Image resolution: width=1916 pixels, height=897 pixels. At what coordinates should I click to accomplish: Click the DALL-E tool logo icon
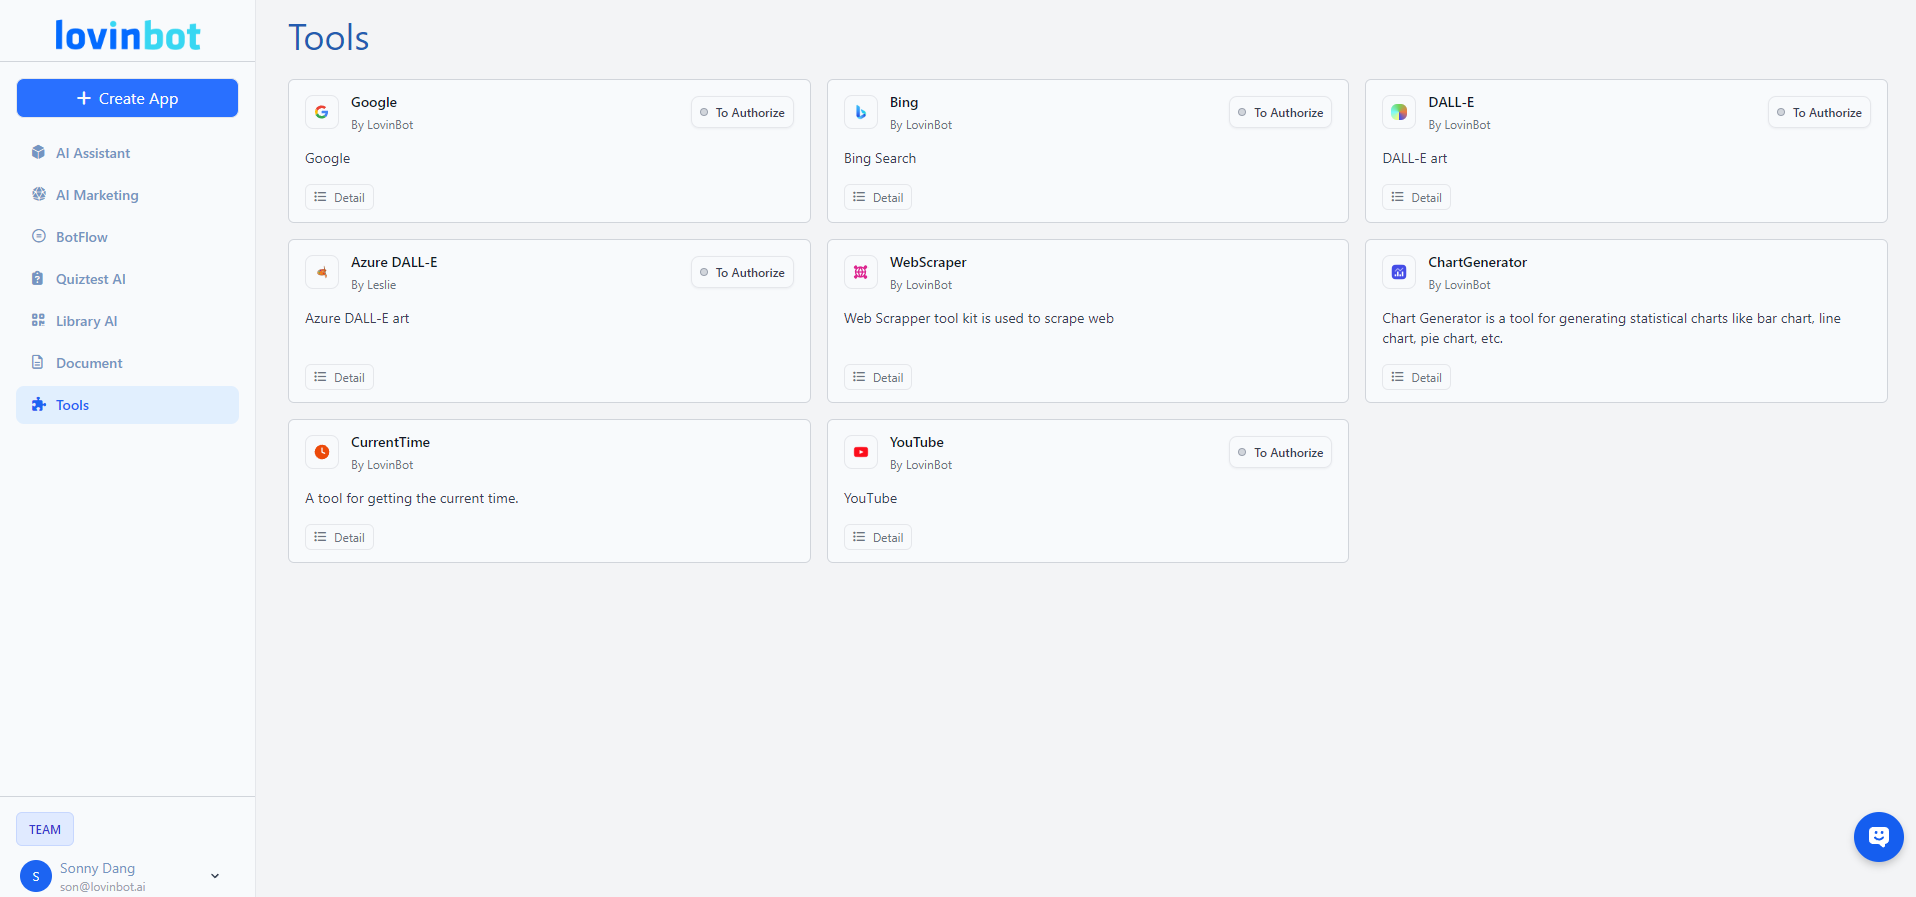tap(1399, 112)
